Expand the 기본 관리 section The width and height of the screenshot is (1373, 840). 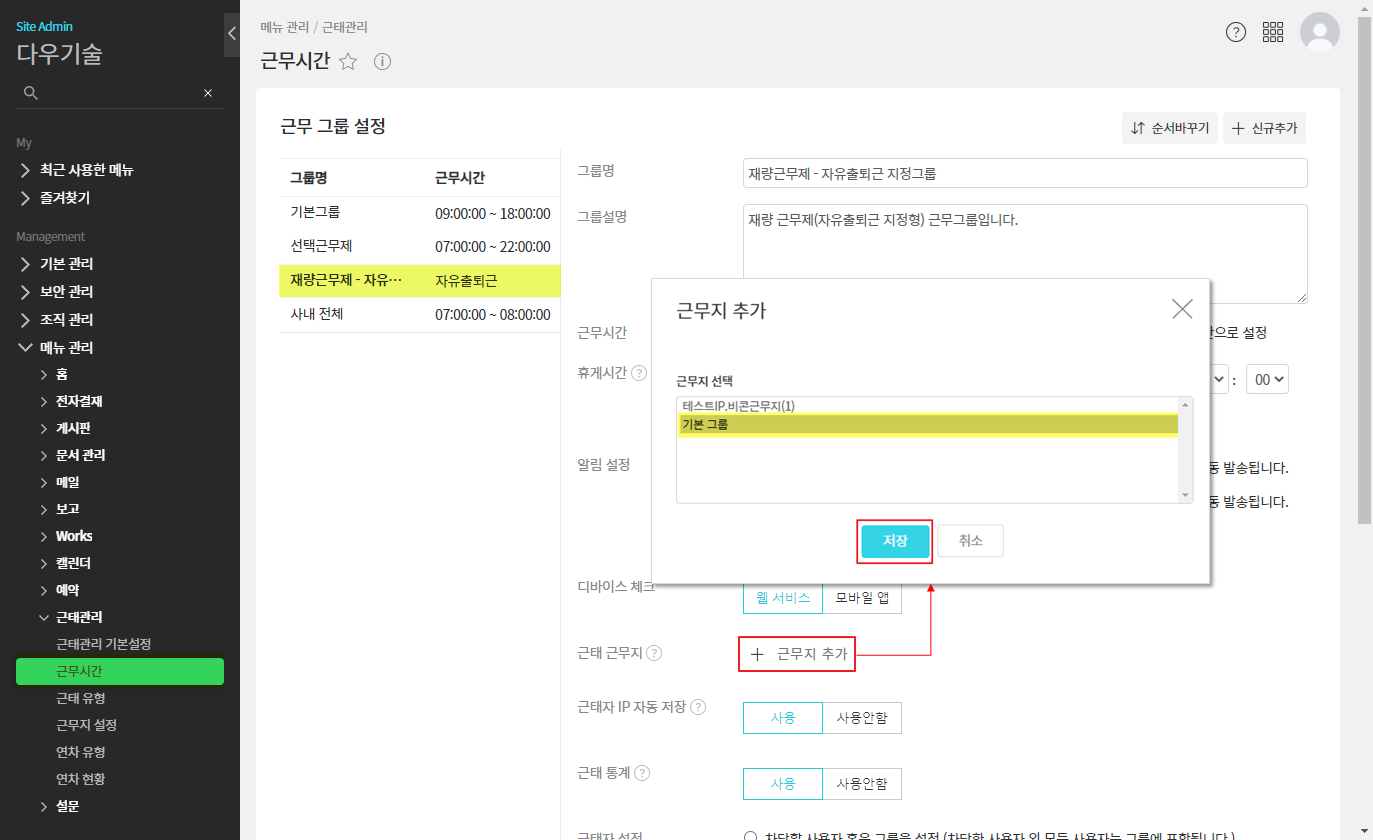66,264
